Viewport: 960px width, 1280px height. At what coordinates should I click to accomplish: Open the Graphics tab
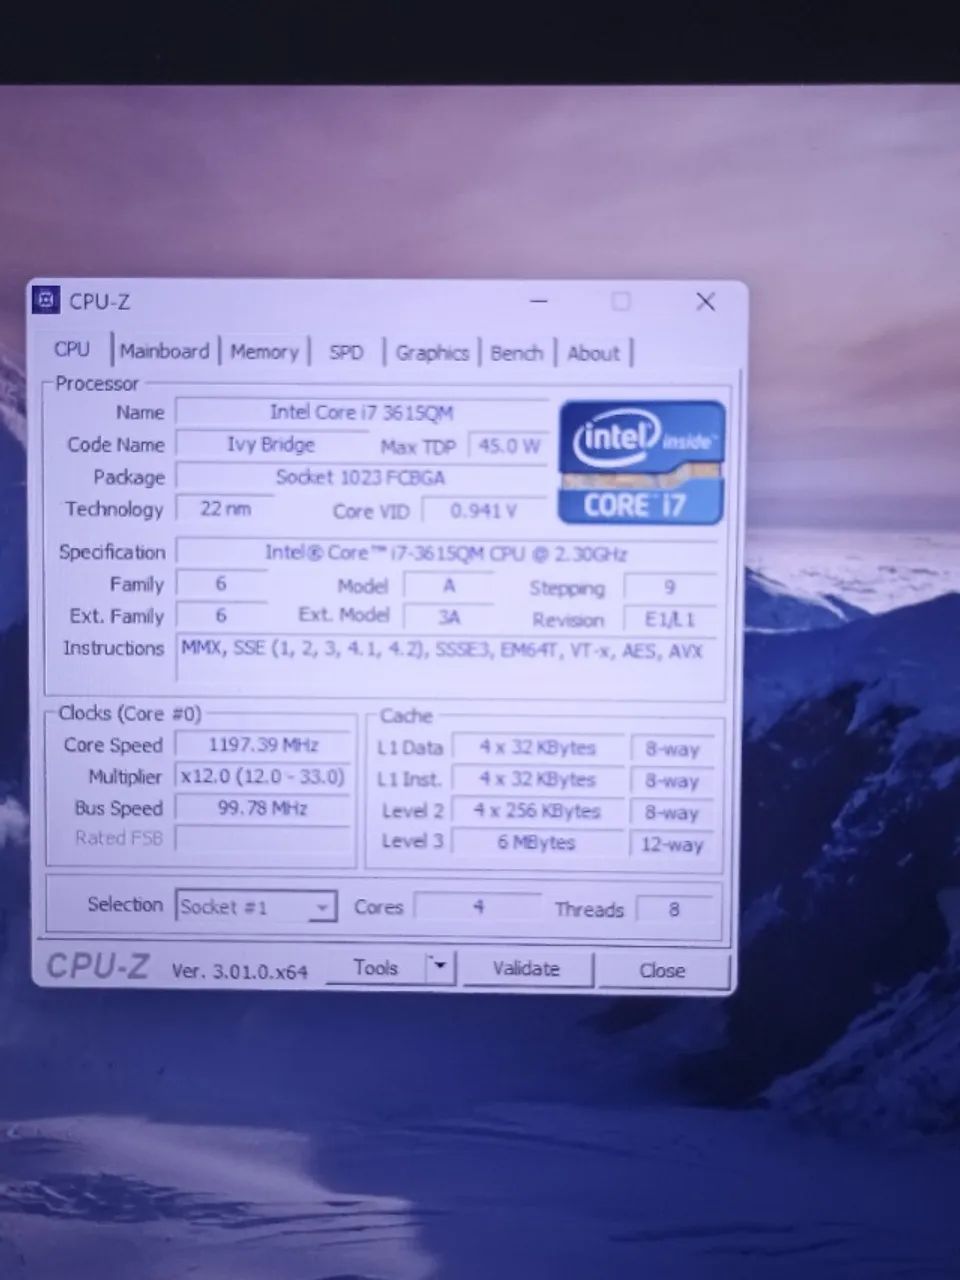pyautogui.click(x=432, y=353)
